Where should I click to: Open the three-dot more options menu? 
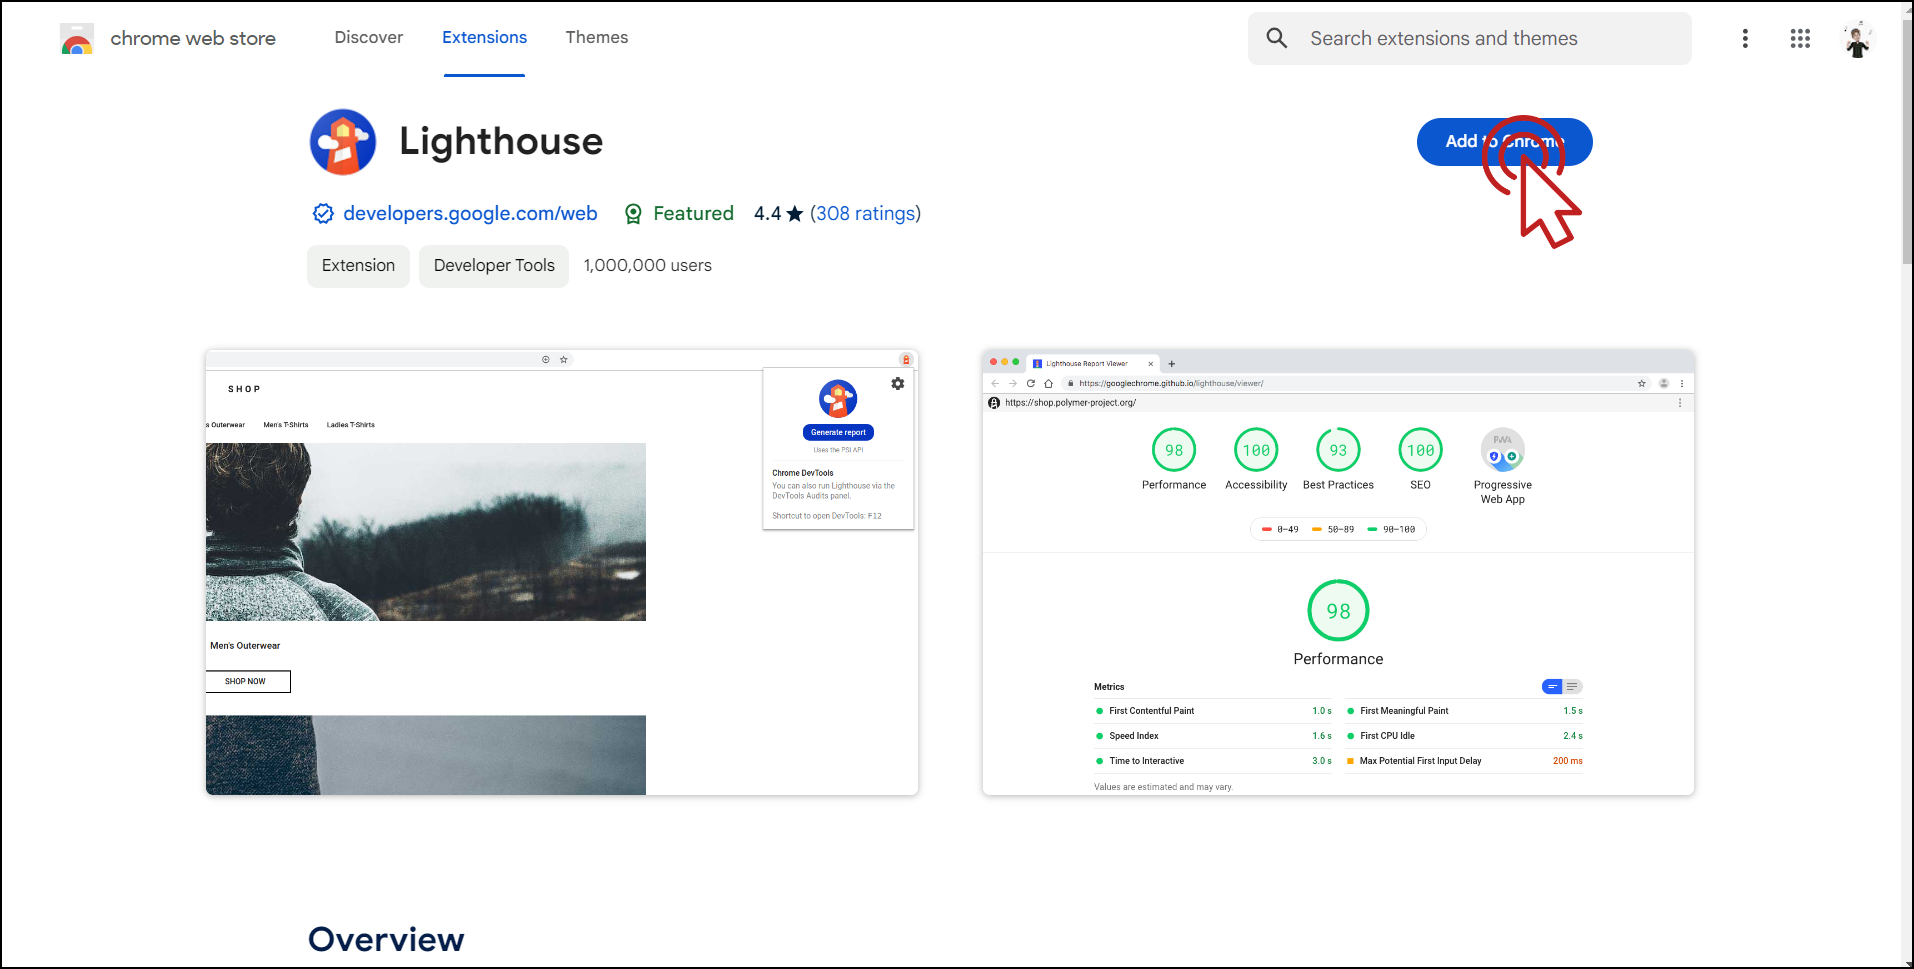tap(1745, 38)
